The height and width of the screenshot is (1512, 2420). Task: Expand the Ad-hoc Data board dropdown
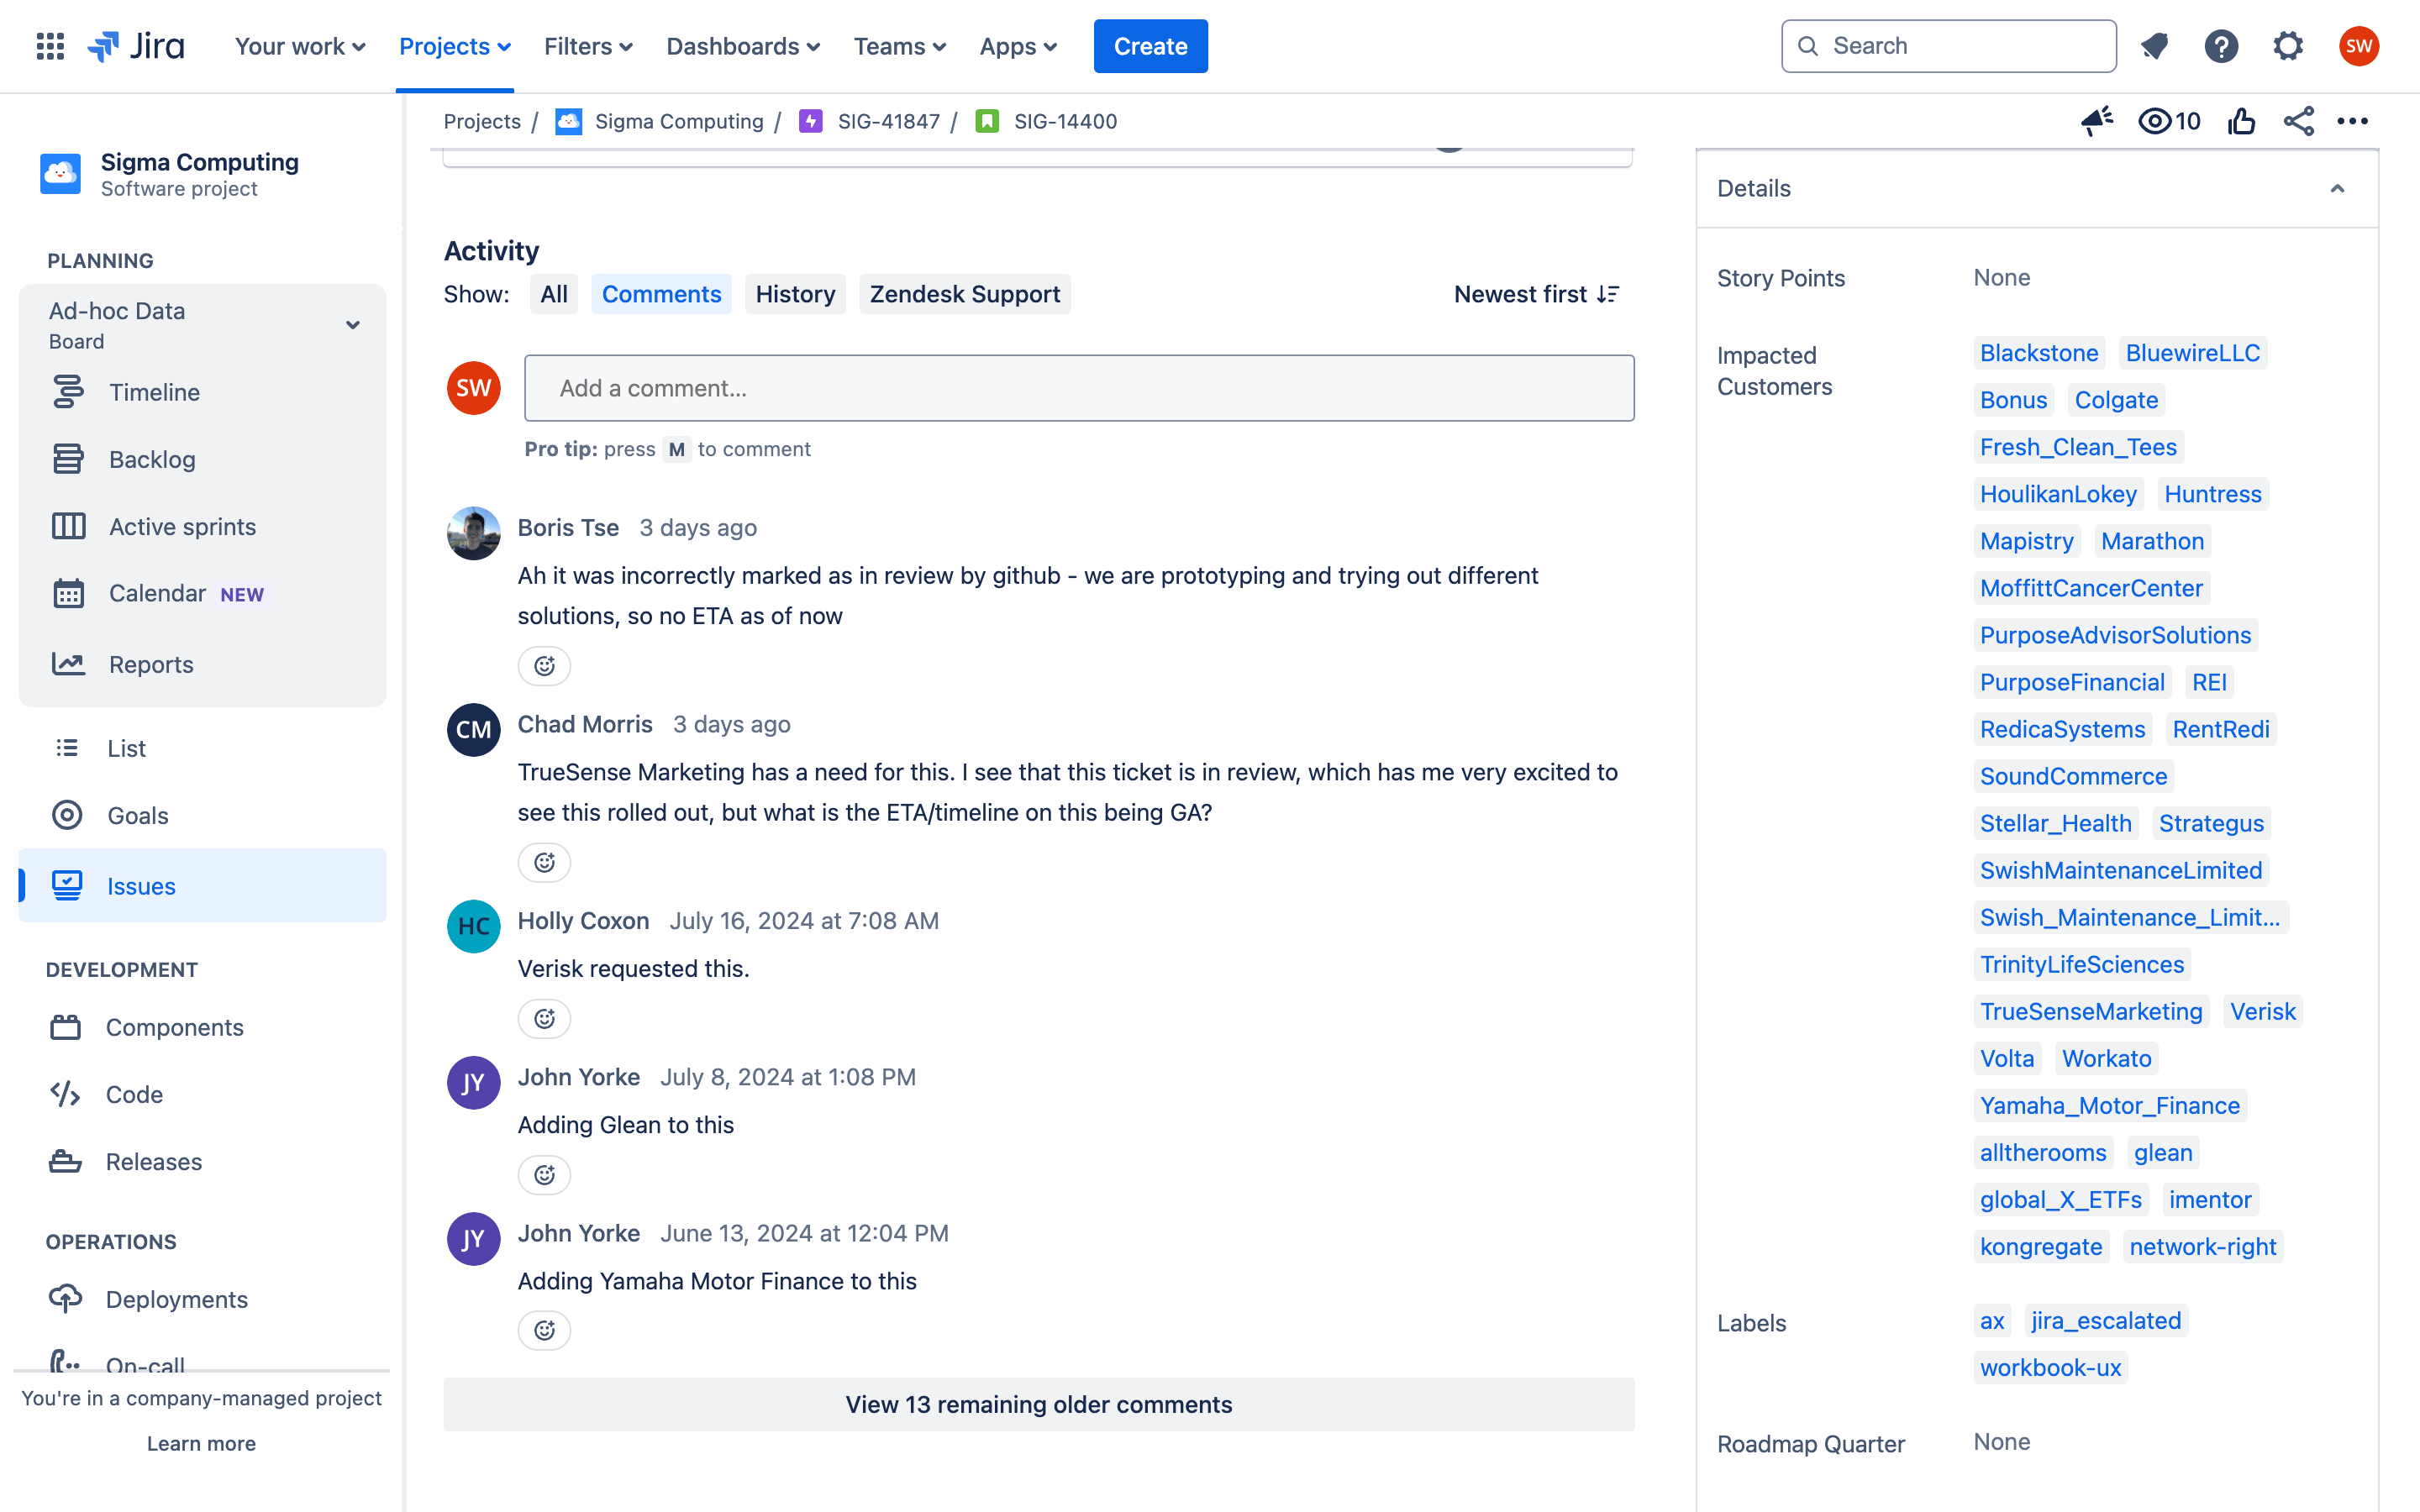coord(352,325)
